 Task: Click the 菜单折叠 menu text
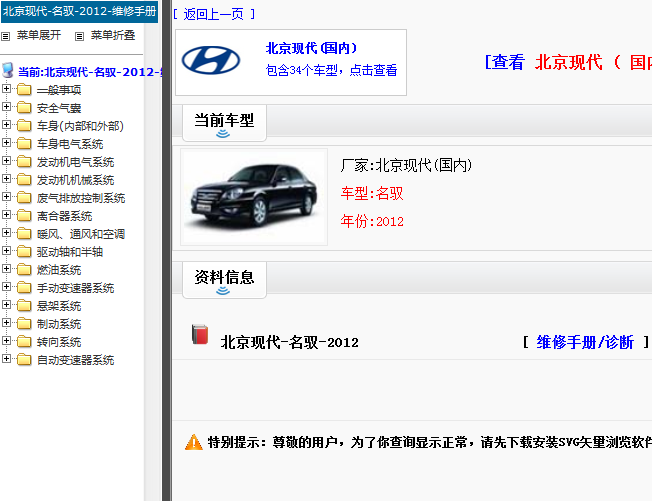[113, 35]
